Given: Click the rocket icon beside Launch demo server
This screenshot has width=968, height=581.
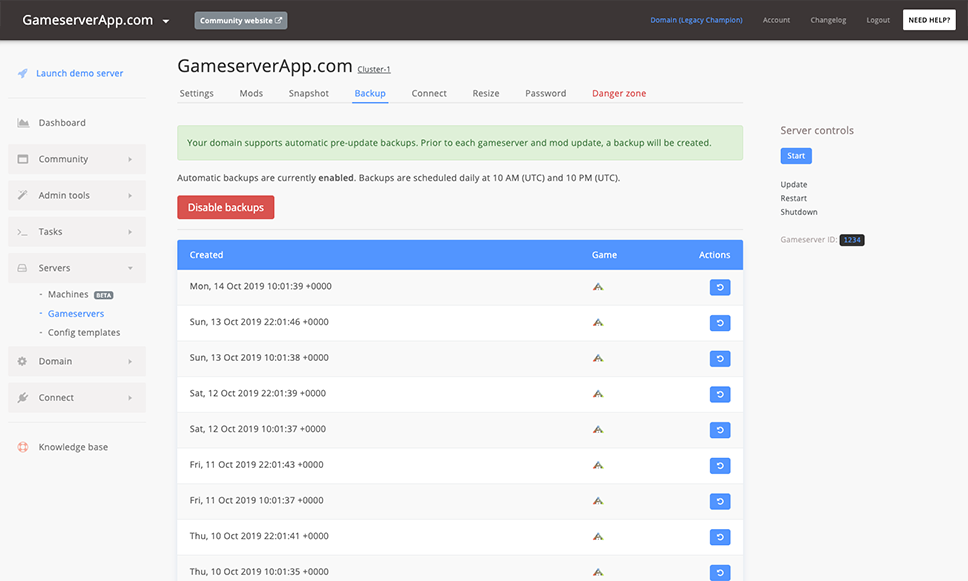Looking at the screenshot, I should [x=23, y=73].
